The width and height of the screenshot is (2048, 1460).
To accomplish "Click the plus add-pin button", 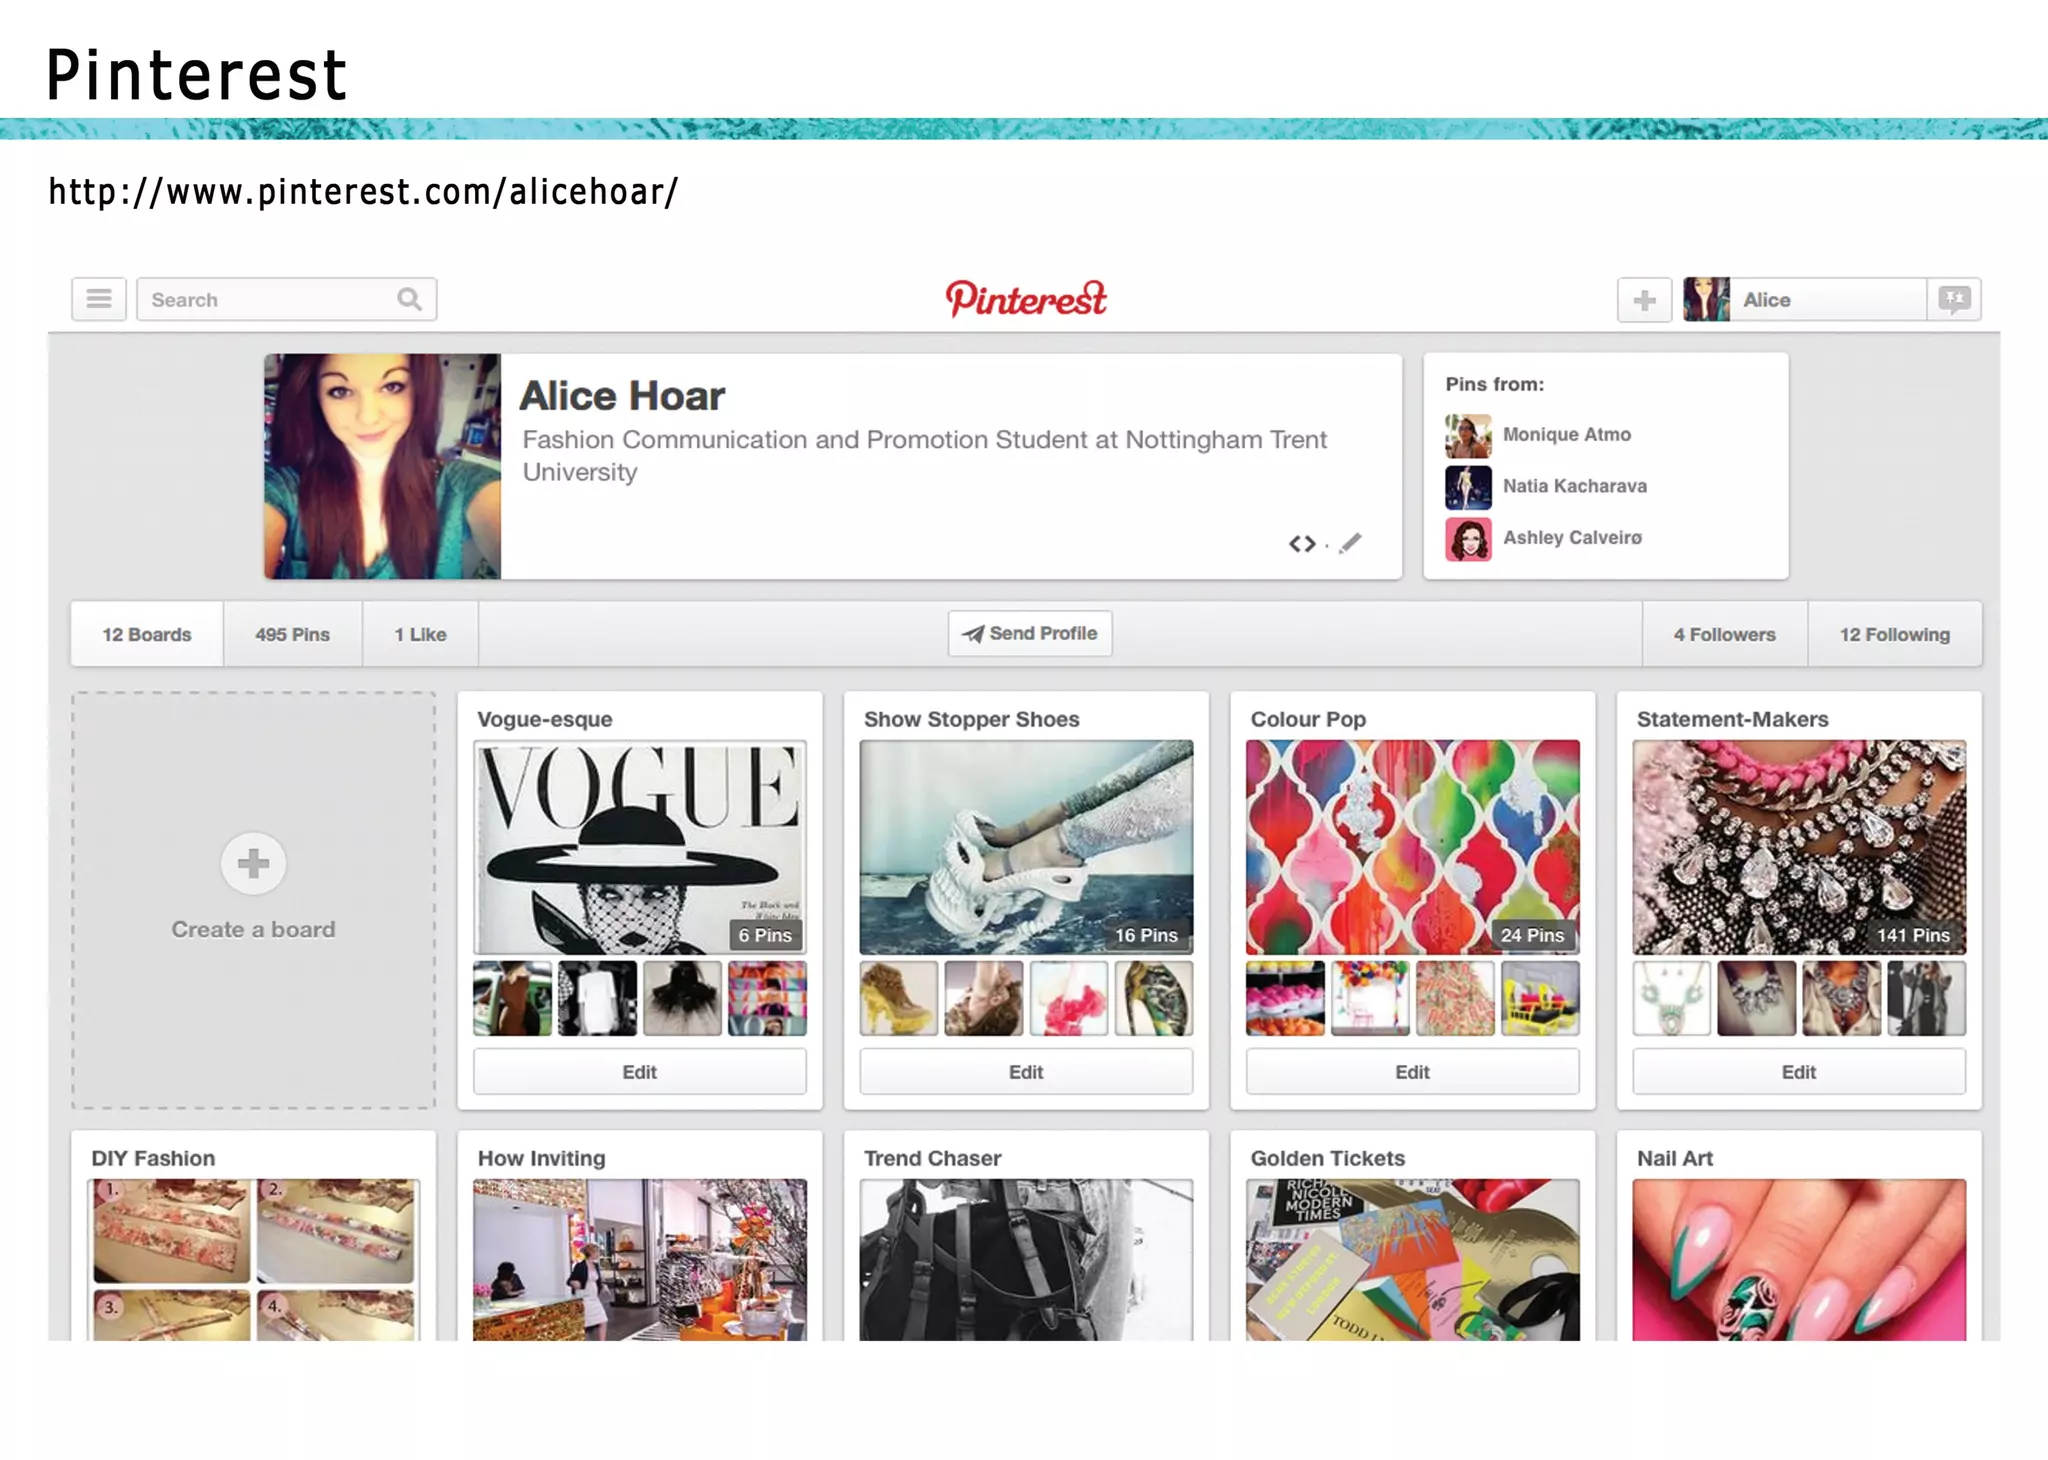I will [1644, 299].
